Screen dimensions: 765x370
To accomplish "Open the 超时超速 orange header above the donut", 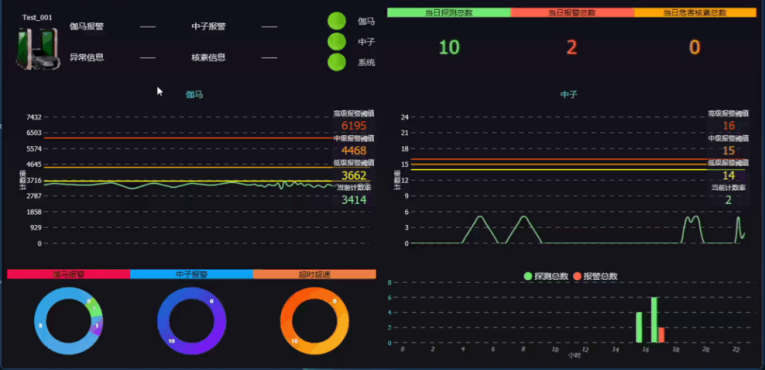I will [315, 274].
